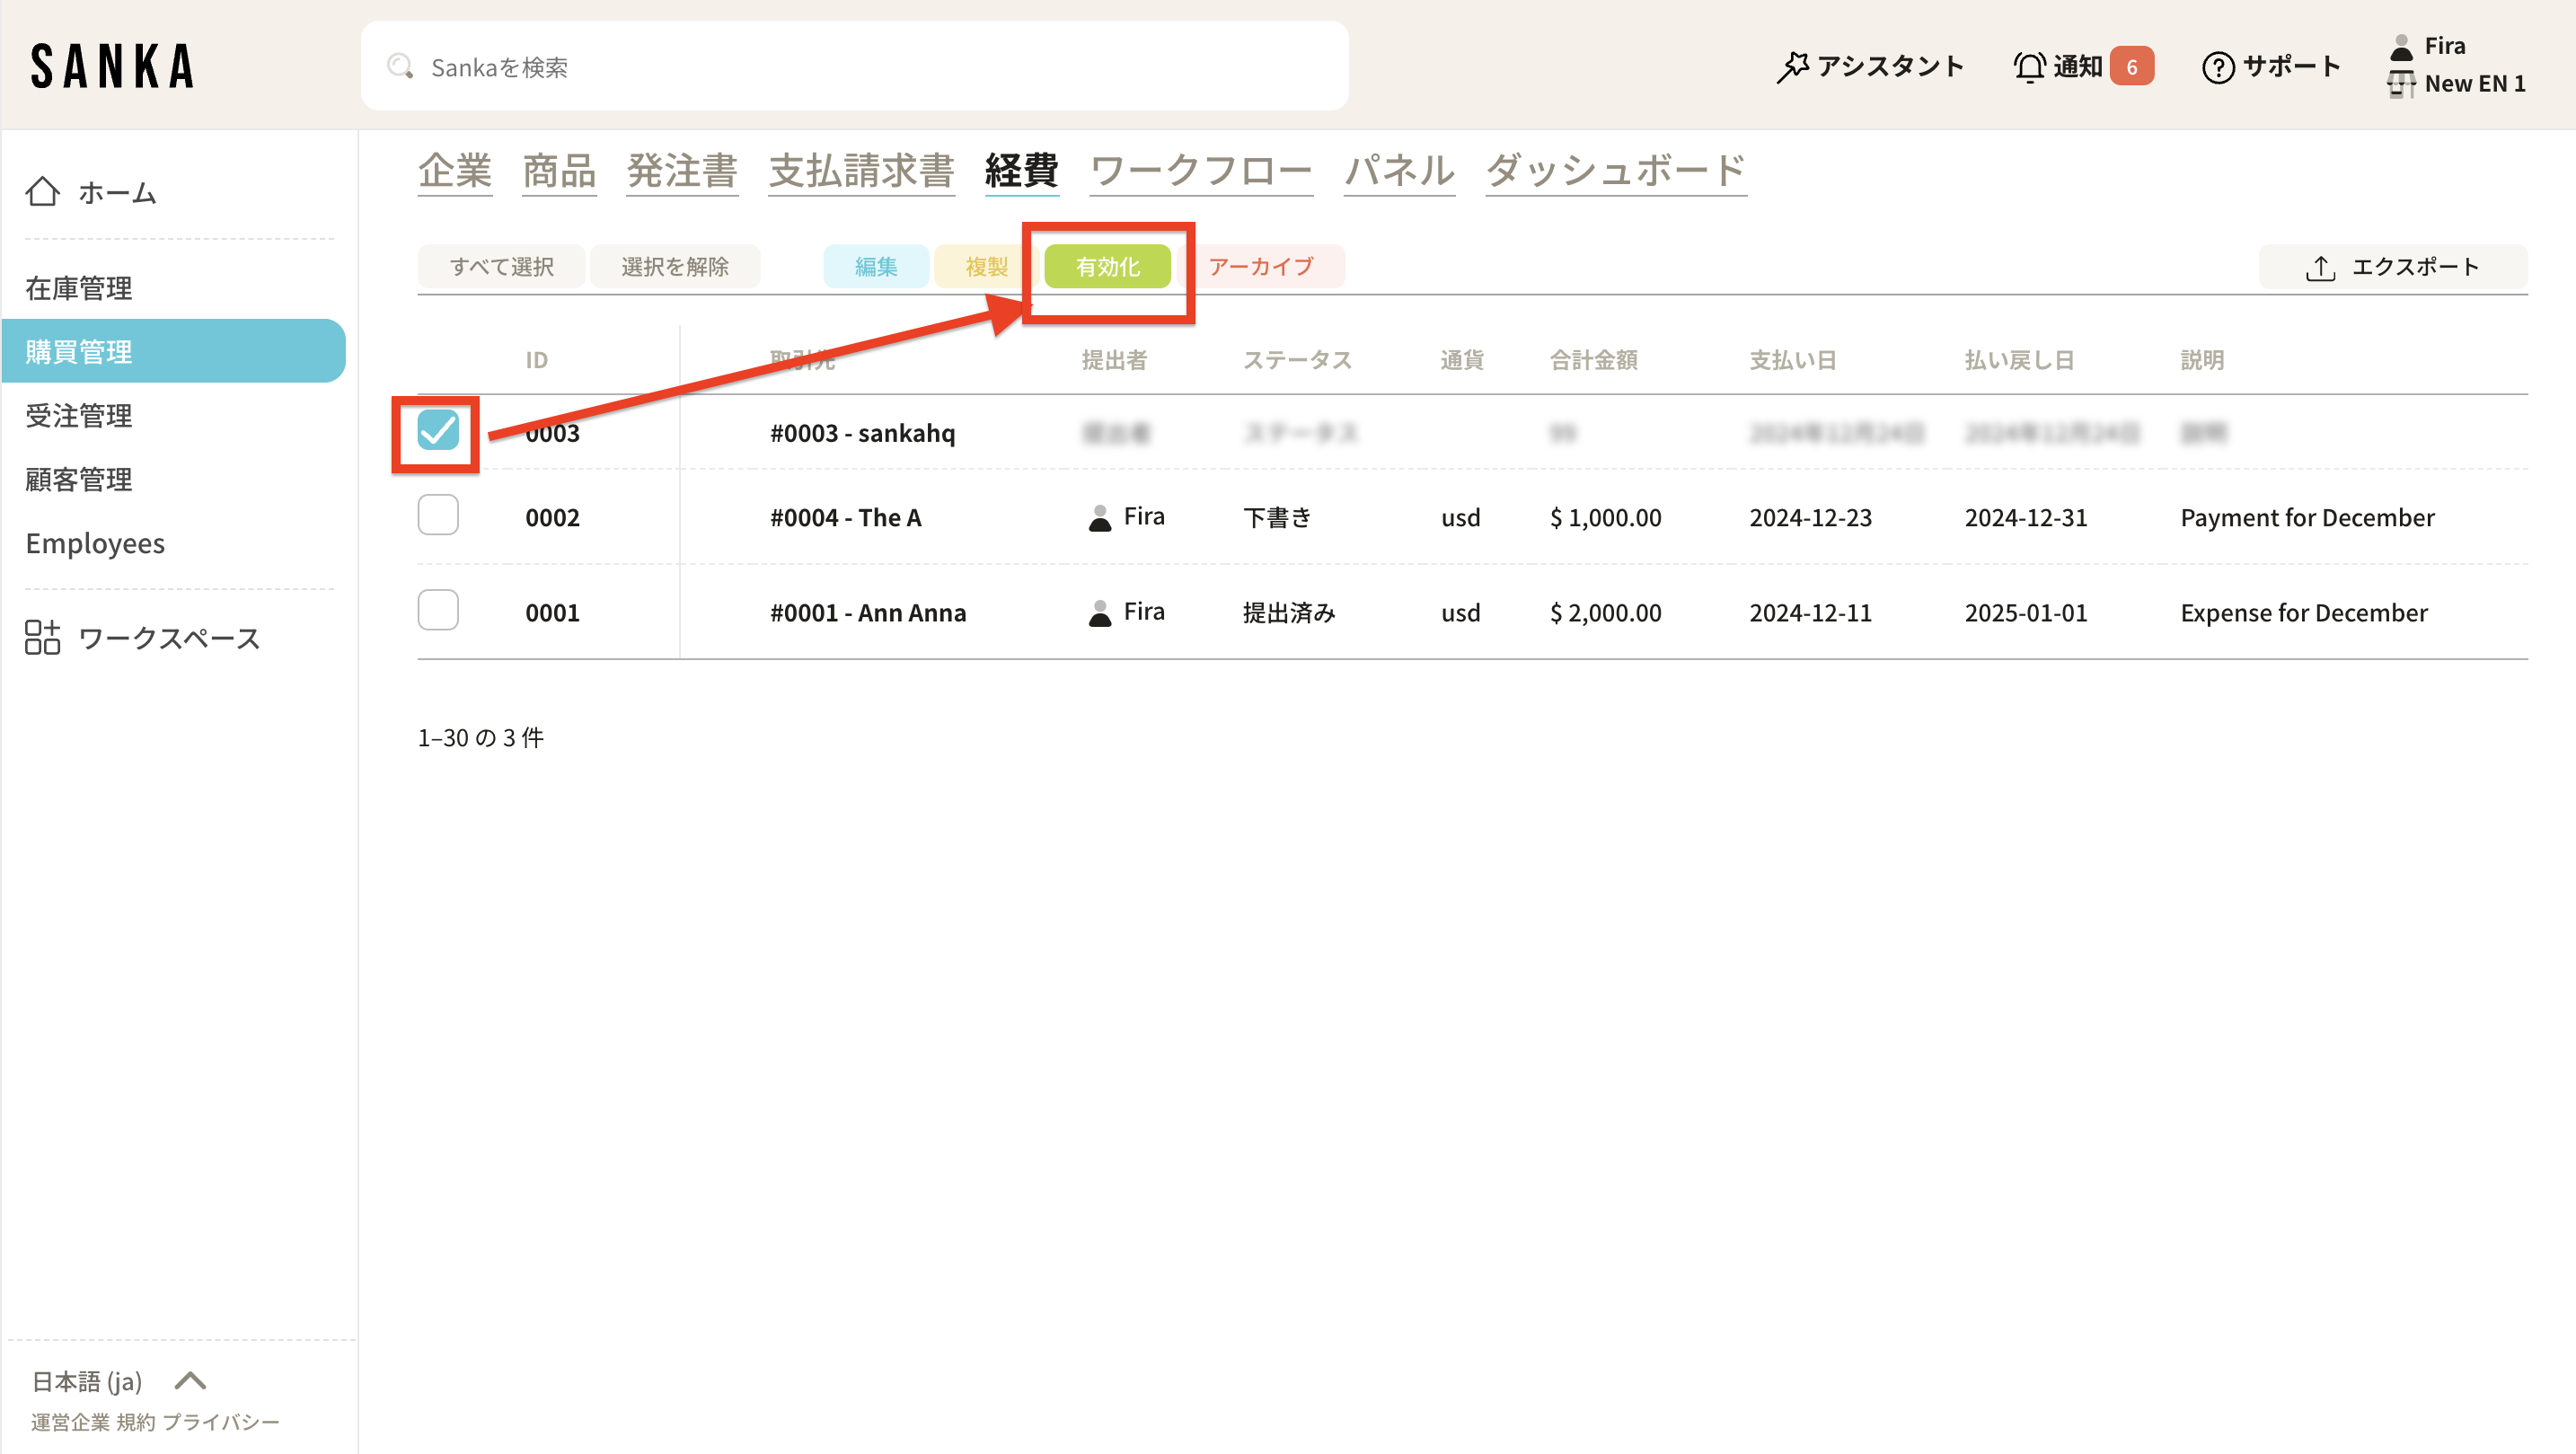Click the workspace grid icon

[42, 637]
